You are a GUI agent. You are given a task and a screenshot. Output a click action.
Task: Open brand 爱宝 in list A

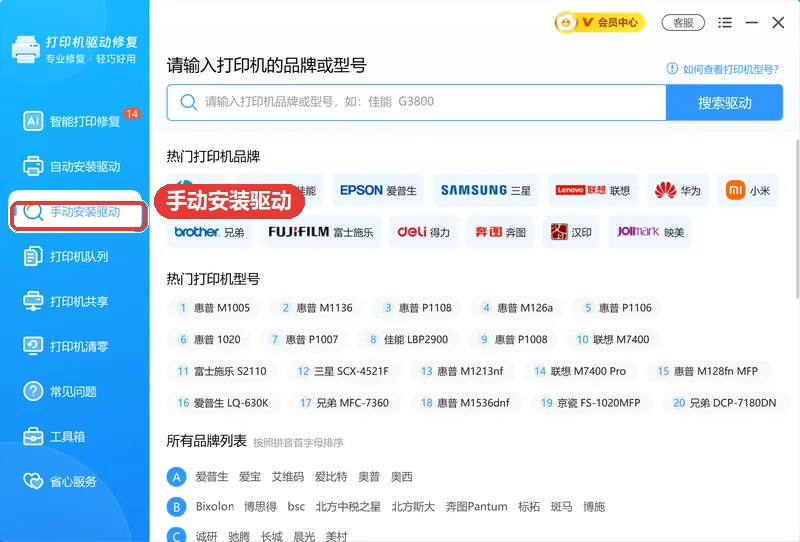pos(250,477)
